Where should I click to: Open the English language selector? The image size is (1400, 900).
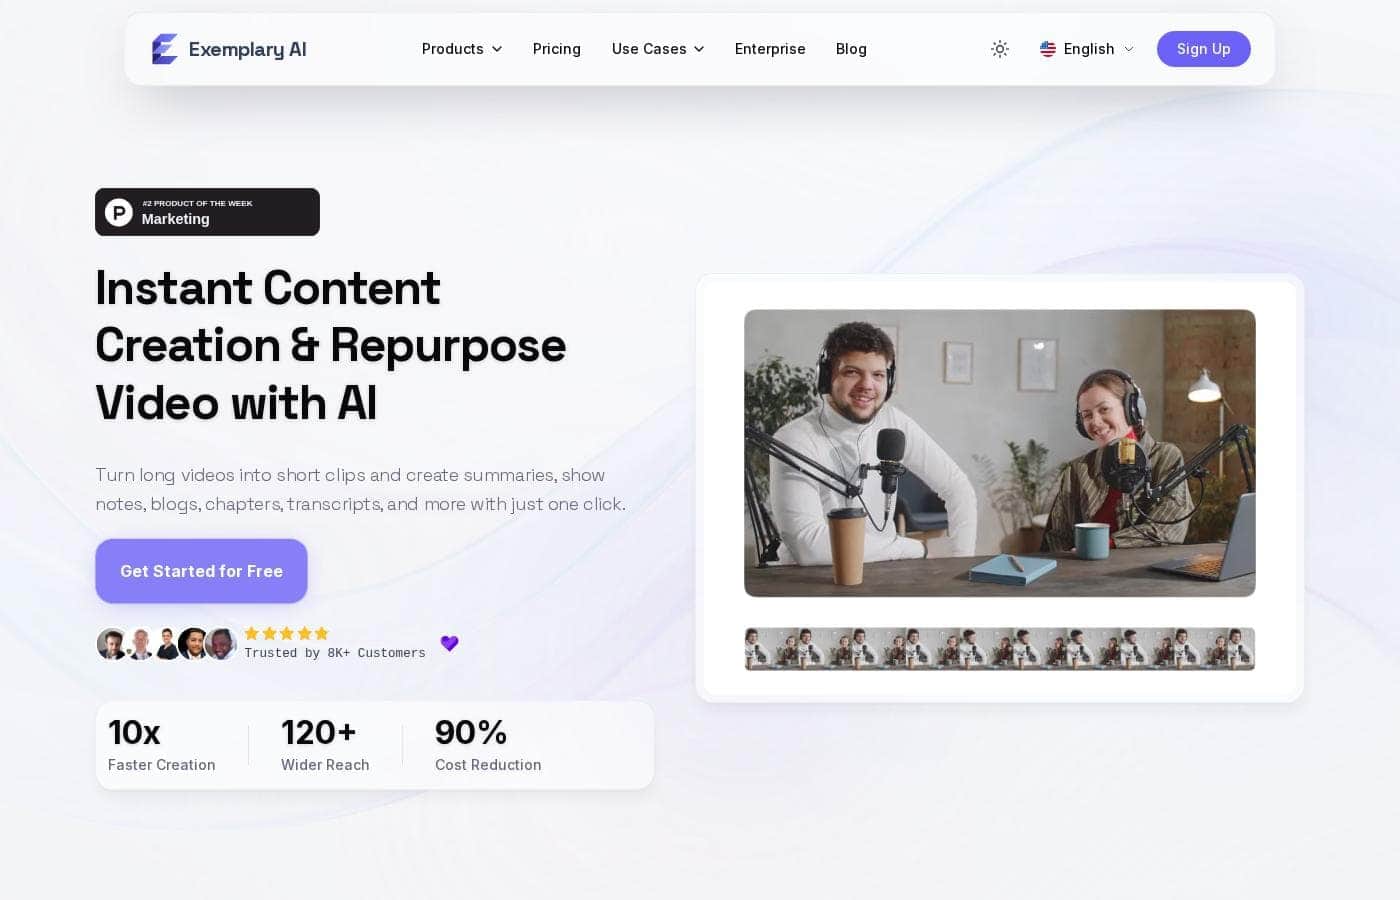(1087, 49)
